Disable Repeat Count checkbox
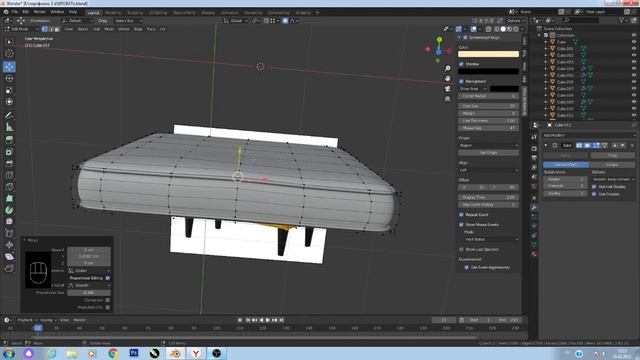This screenshot has width=640, height=360. pos(461,215)
